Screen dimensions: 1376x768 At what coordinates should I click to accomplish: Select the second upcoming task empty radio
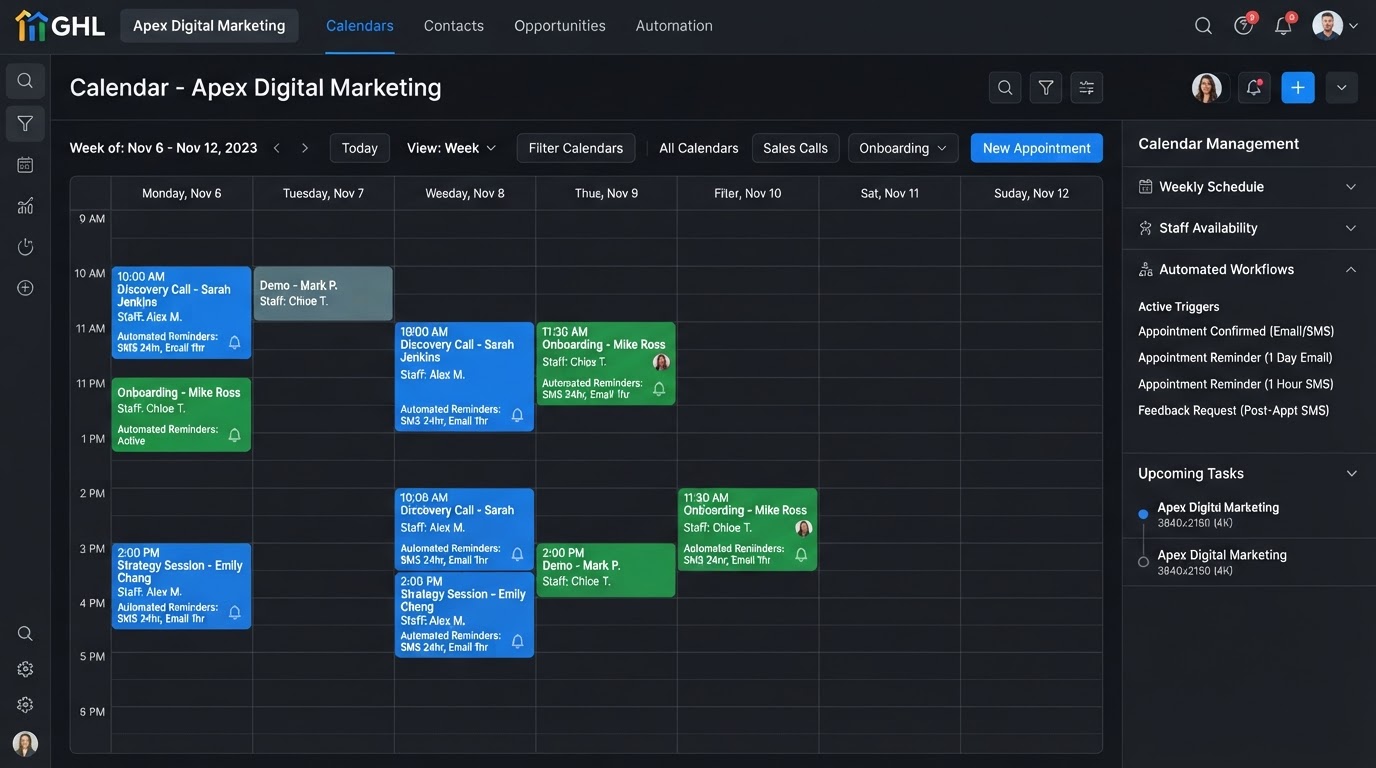[1143, 562]
